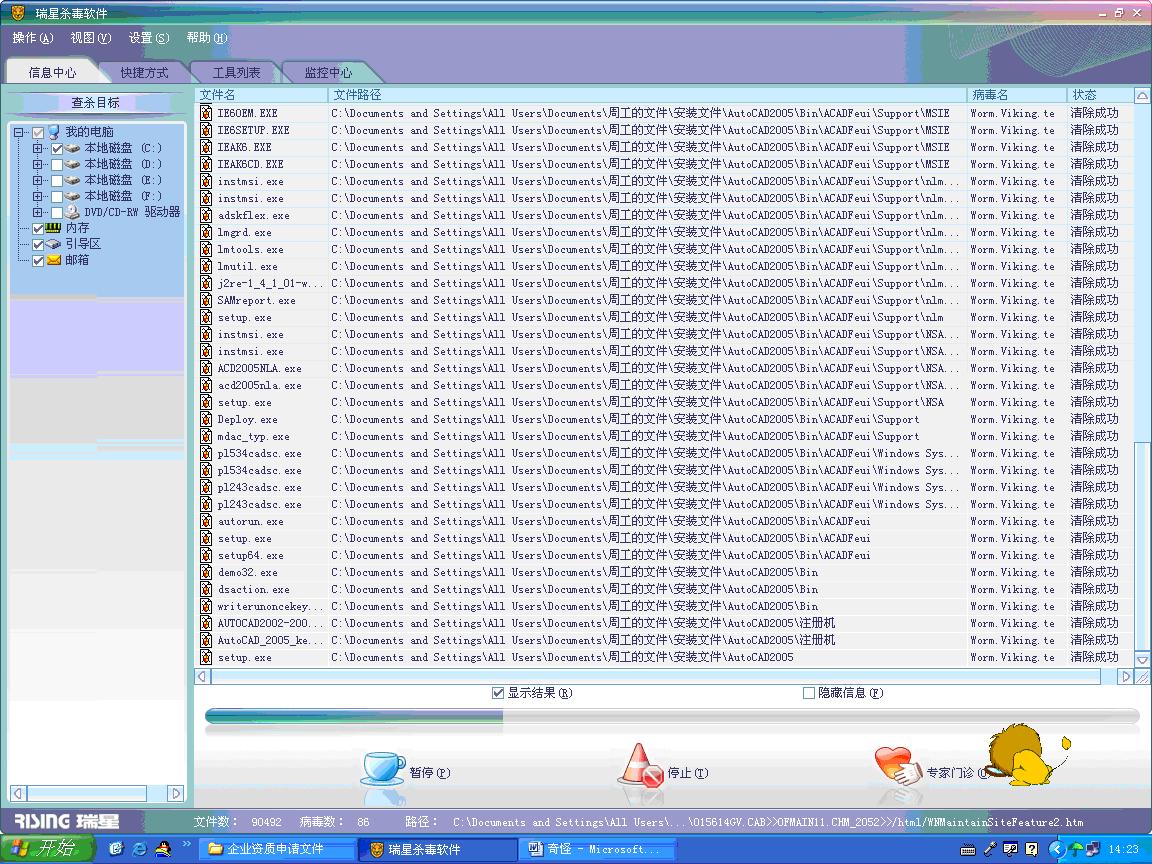Viewport: 1152px width, 864px height.
Task: Sort by 病毒名 column header
Action: (x=1017, y=95)
